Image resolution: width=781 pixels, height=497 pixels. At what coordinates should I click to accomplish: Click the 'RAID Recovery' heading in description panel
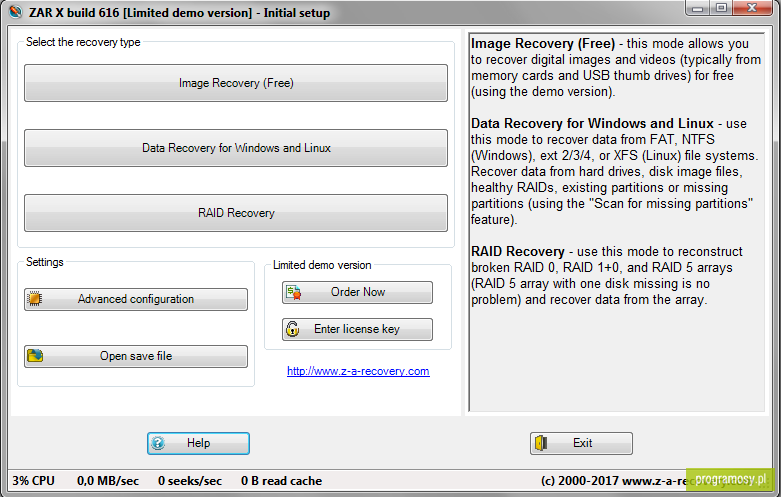click(518, 251)
